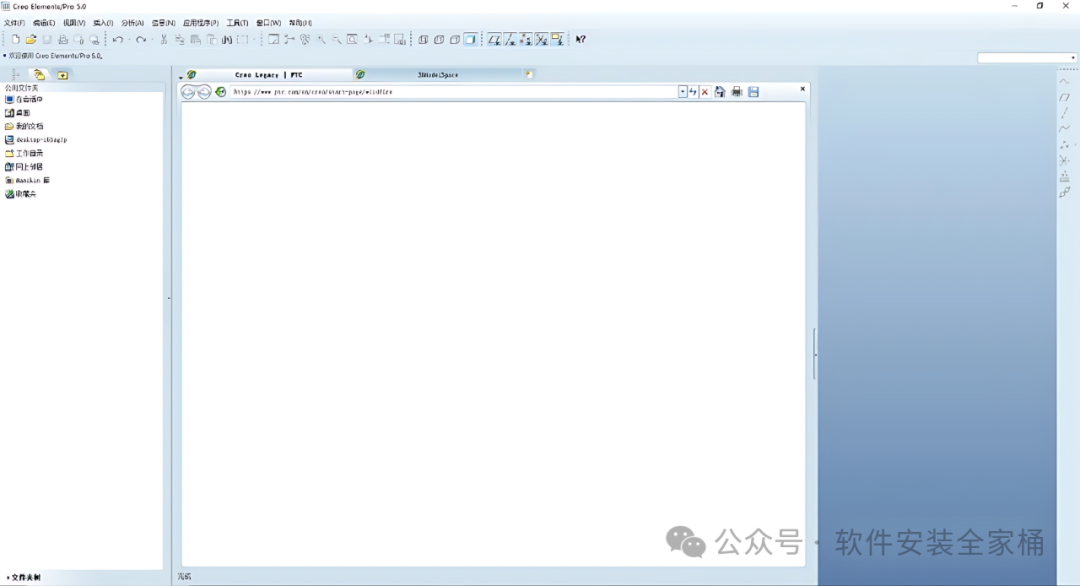The image size is (1080, 586).
Task: Click the Zoom Out magnifier icon
Action: (336, 39)
